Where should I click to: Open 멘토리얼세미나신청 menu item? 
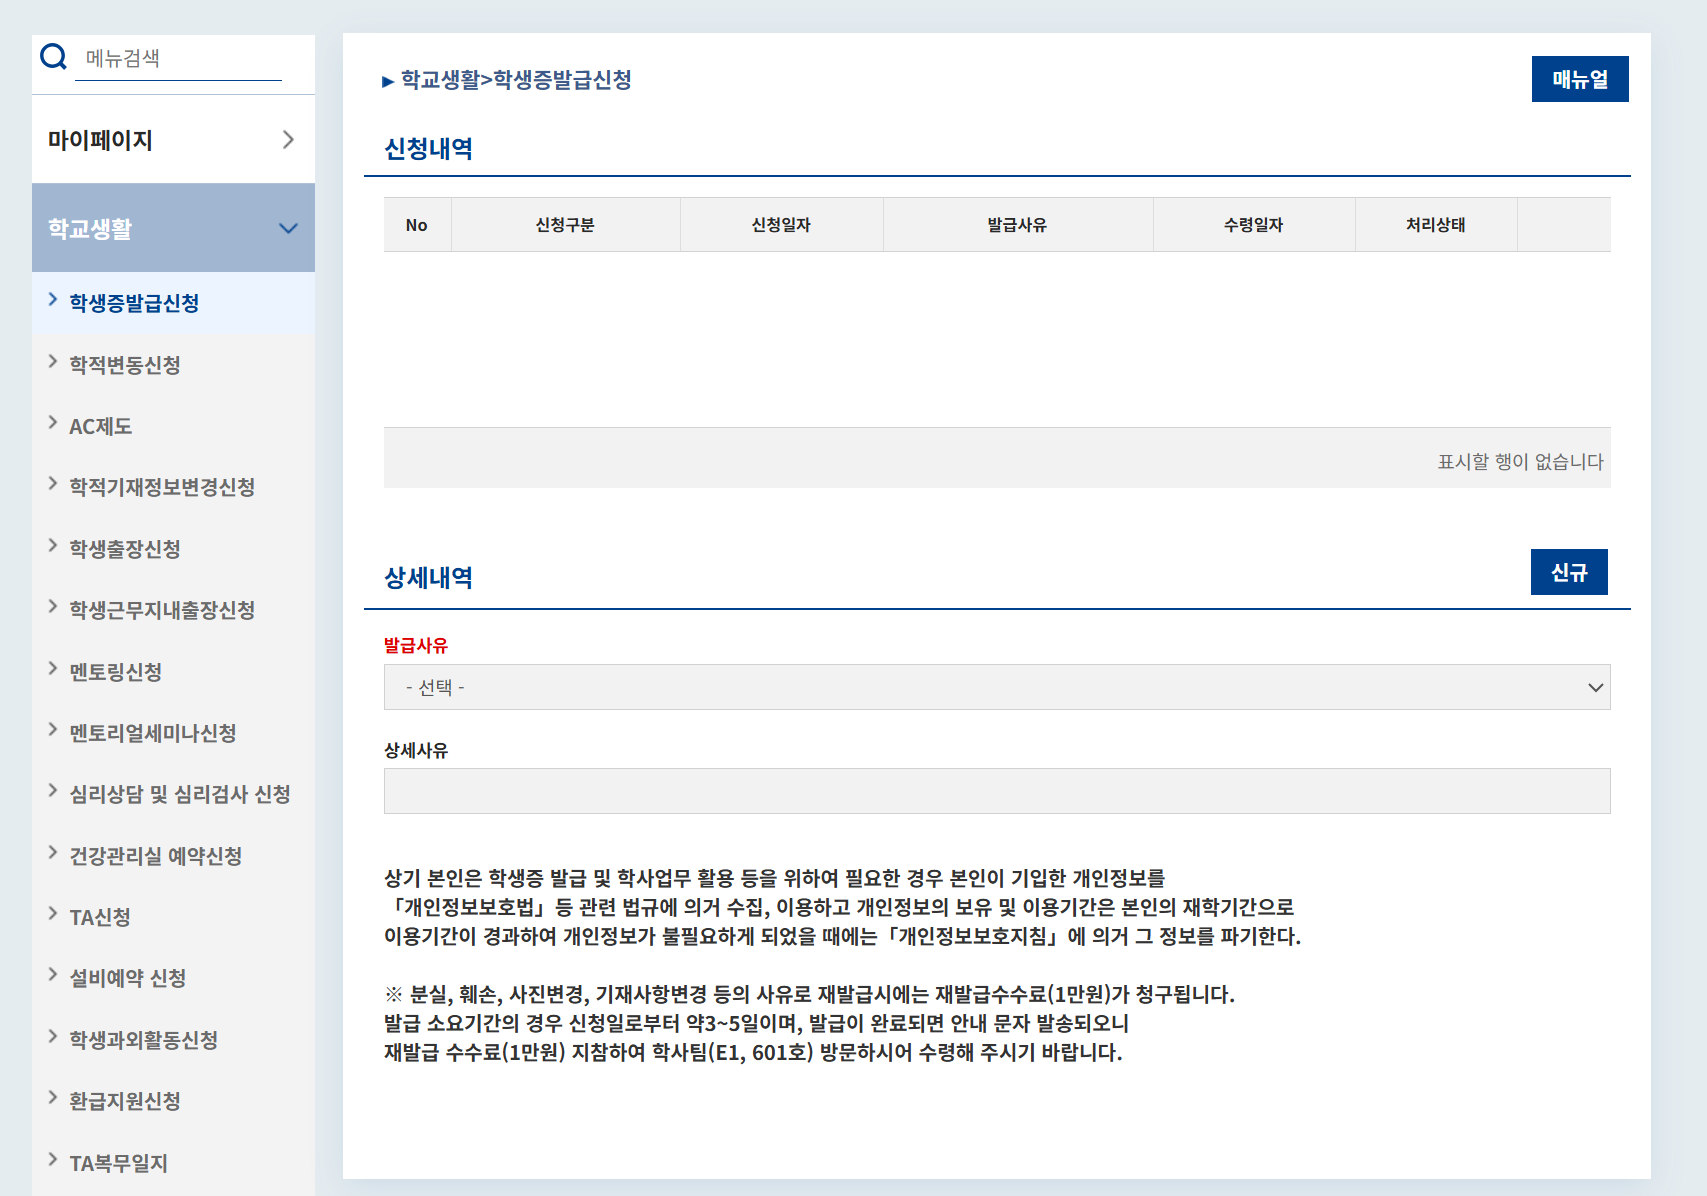[x=153, y=733]
